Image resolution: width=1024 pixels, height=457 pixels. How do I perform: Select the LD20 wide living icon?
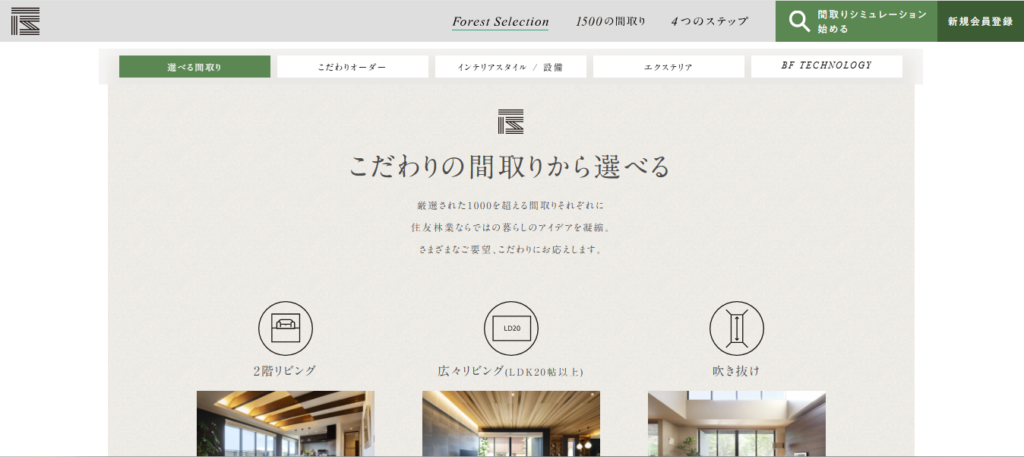pos(511,328)
